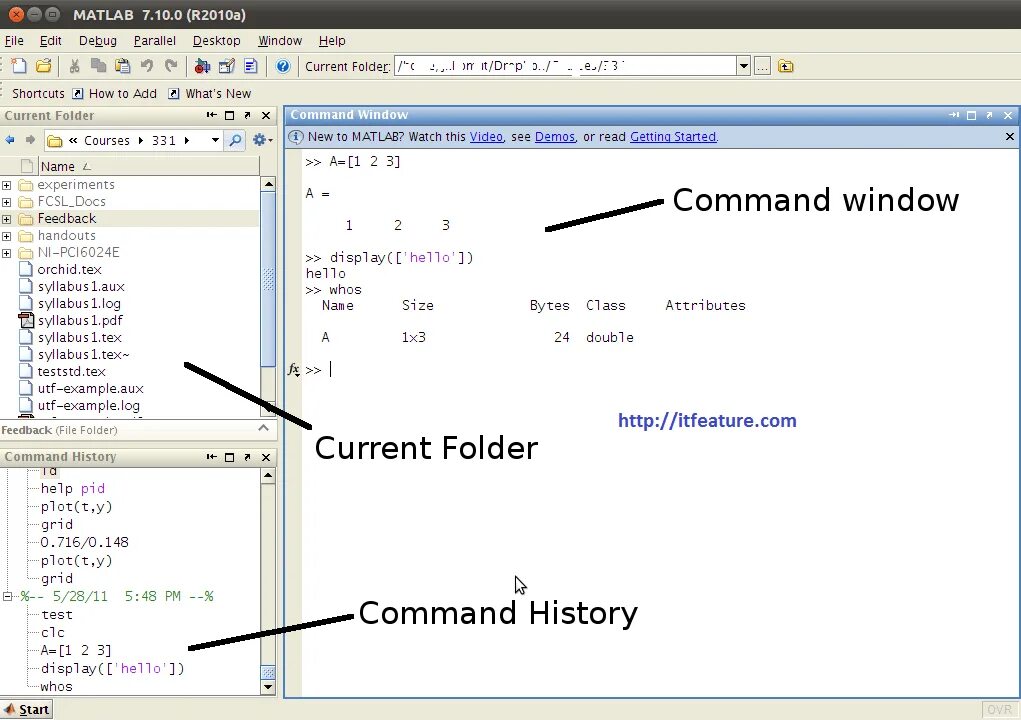Maximize the Current Folder panel

point(229,115)
